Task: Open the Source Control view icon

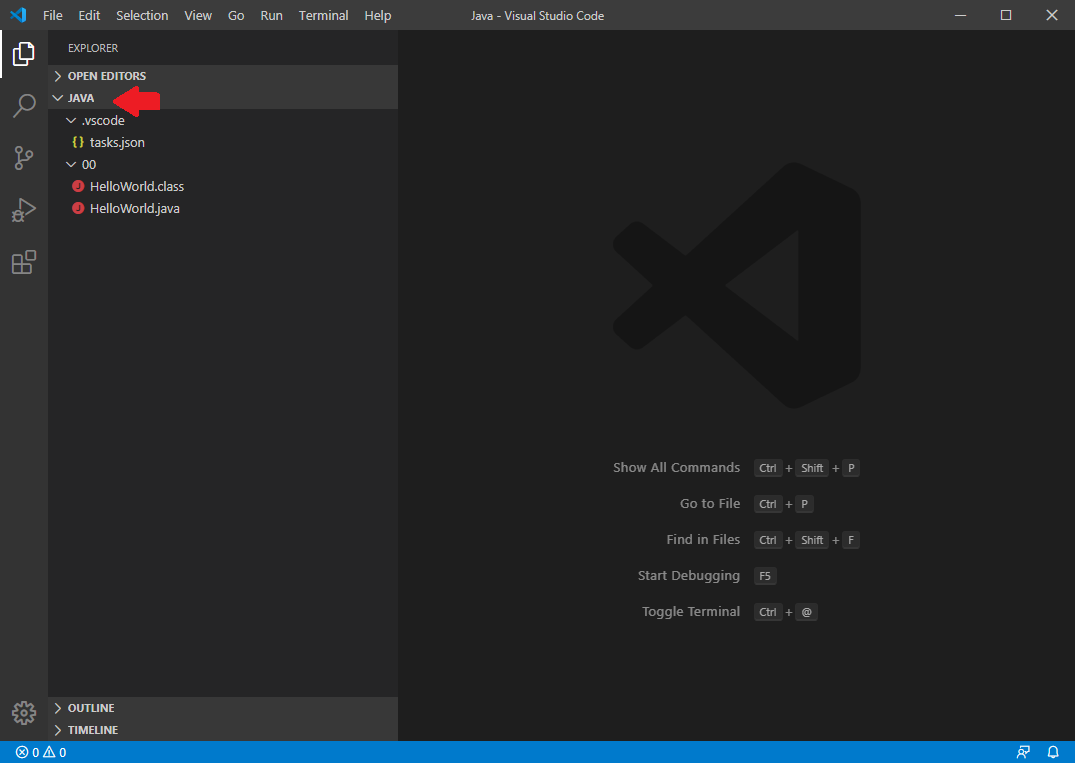Action: (x=24, y=158)
